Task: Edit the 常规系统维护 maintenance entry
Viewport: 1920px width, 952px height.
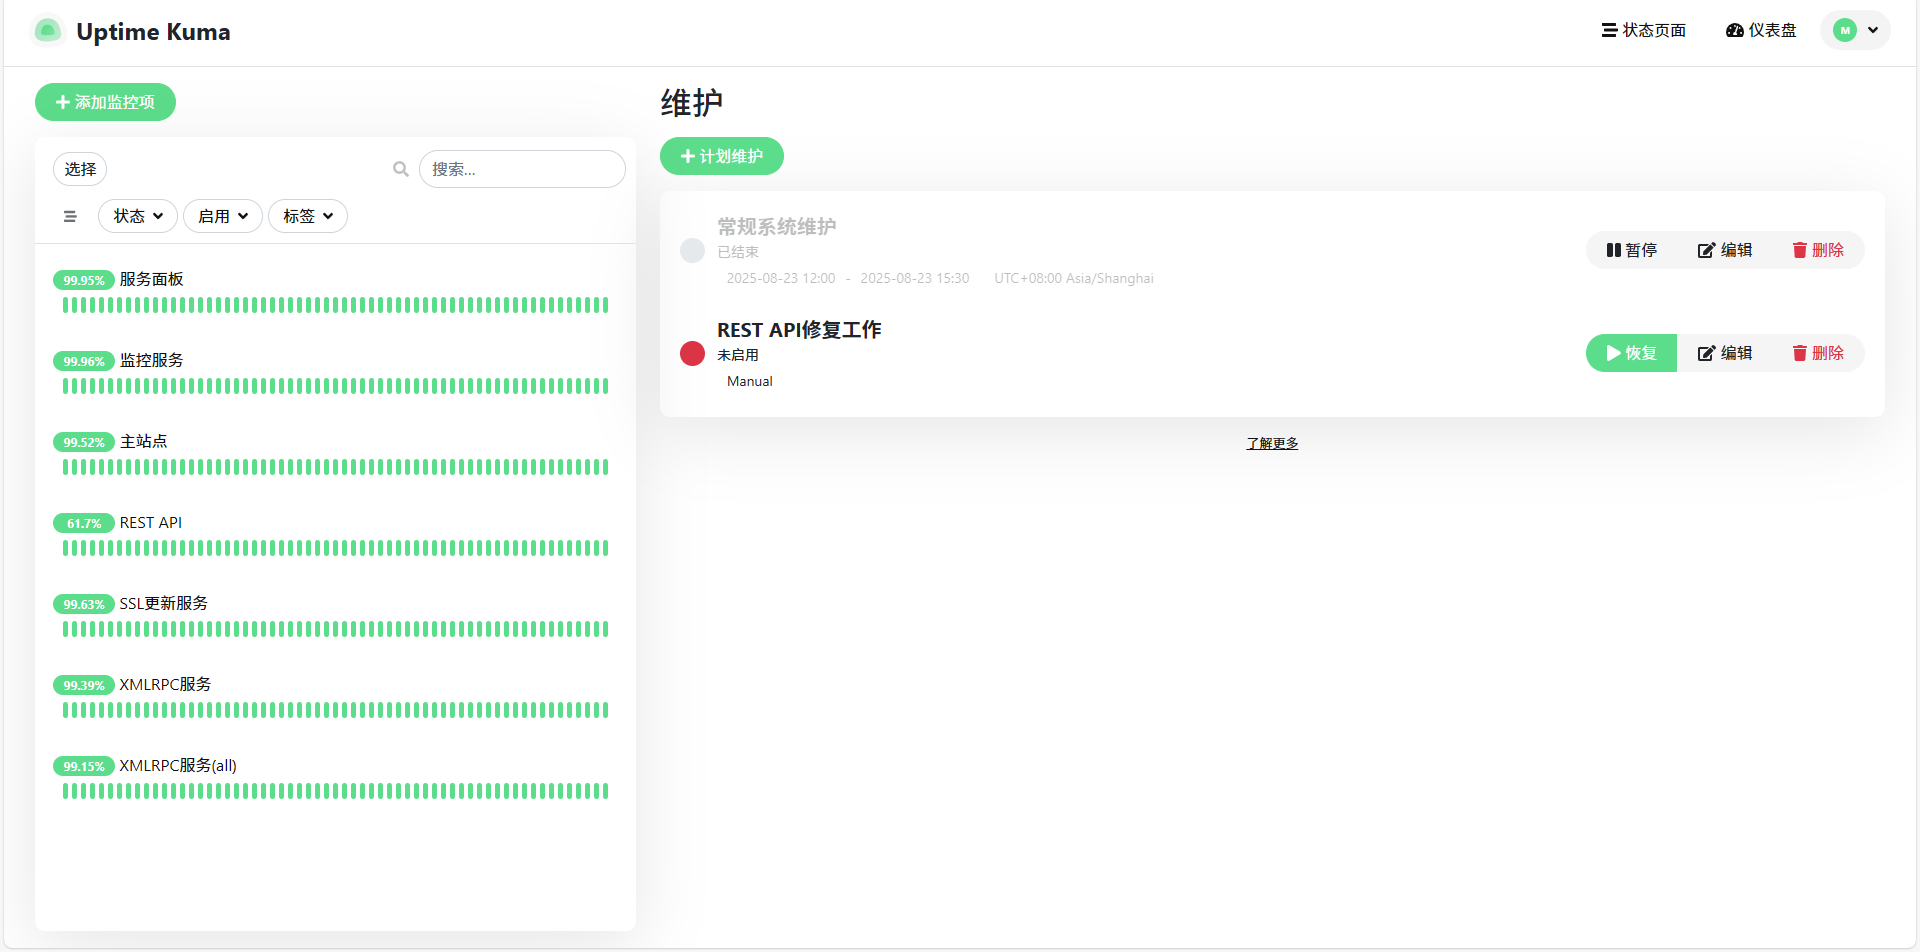Action: point(1725,250)
